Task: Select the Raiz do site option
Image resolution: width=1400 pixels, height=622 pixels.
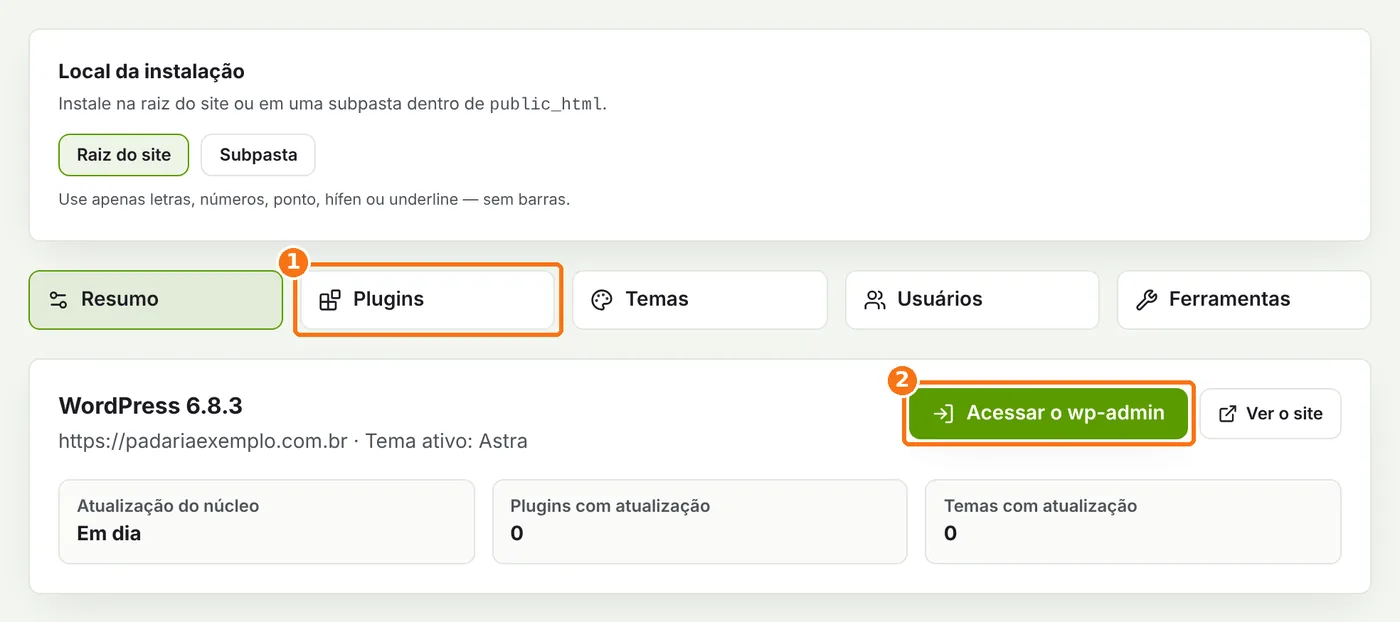Action: 124,155
